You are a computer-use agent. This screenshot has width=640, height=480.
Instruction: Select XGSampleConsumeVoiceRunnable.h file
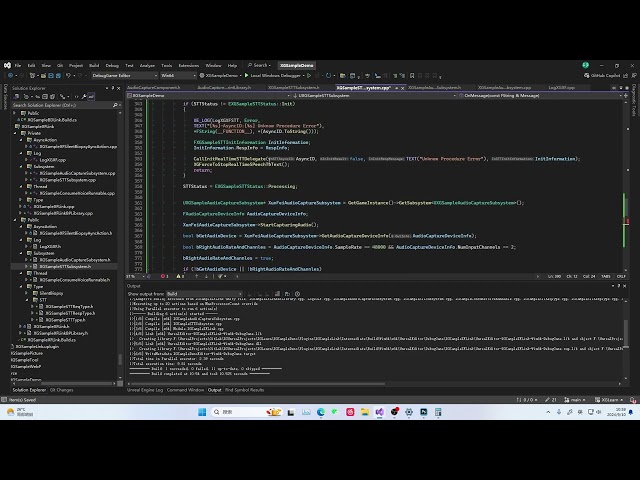(x=75, y=280)
